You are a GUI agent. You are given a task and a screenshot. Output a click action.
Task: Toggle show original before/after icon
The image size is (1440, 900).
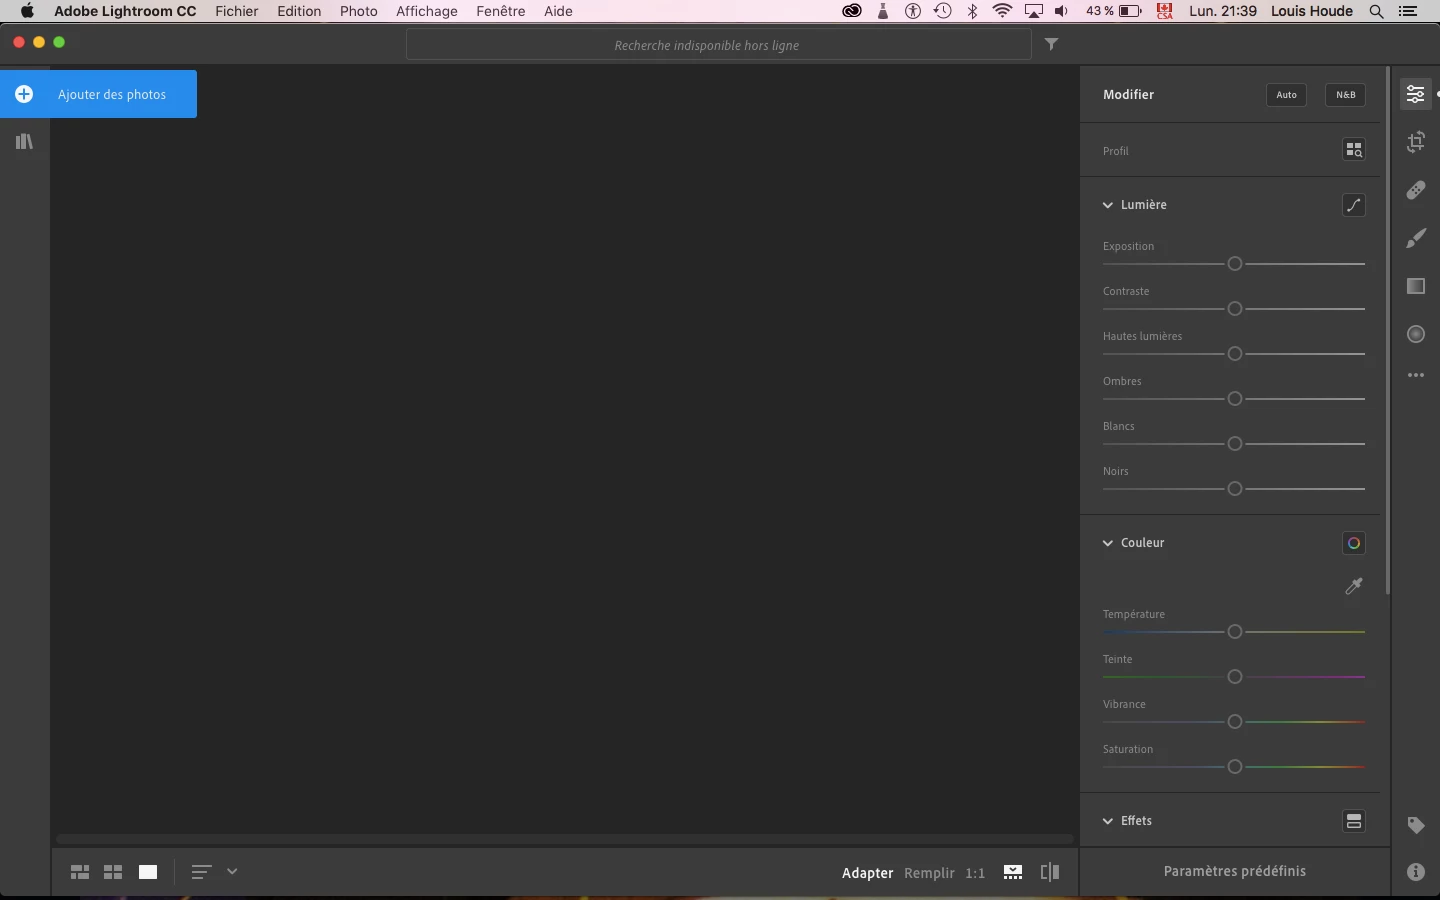coord(1050,872)
